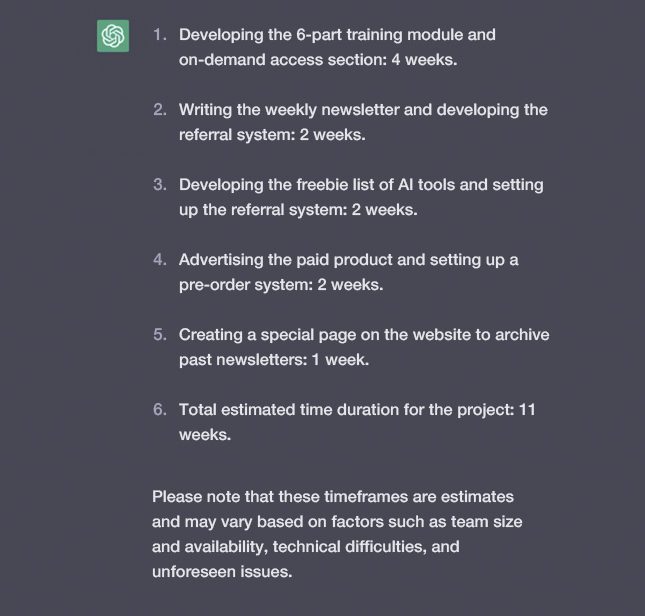The image size is (645, 616).
Task: Click list number 2 marker
Action: pos(160,110)
